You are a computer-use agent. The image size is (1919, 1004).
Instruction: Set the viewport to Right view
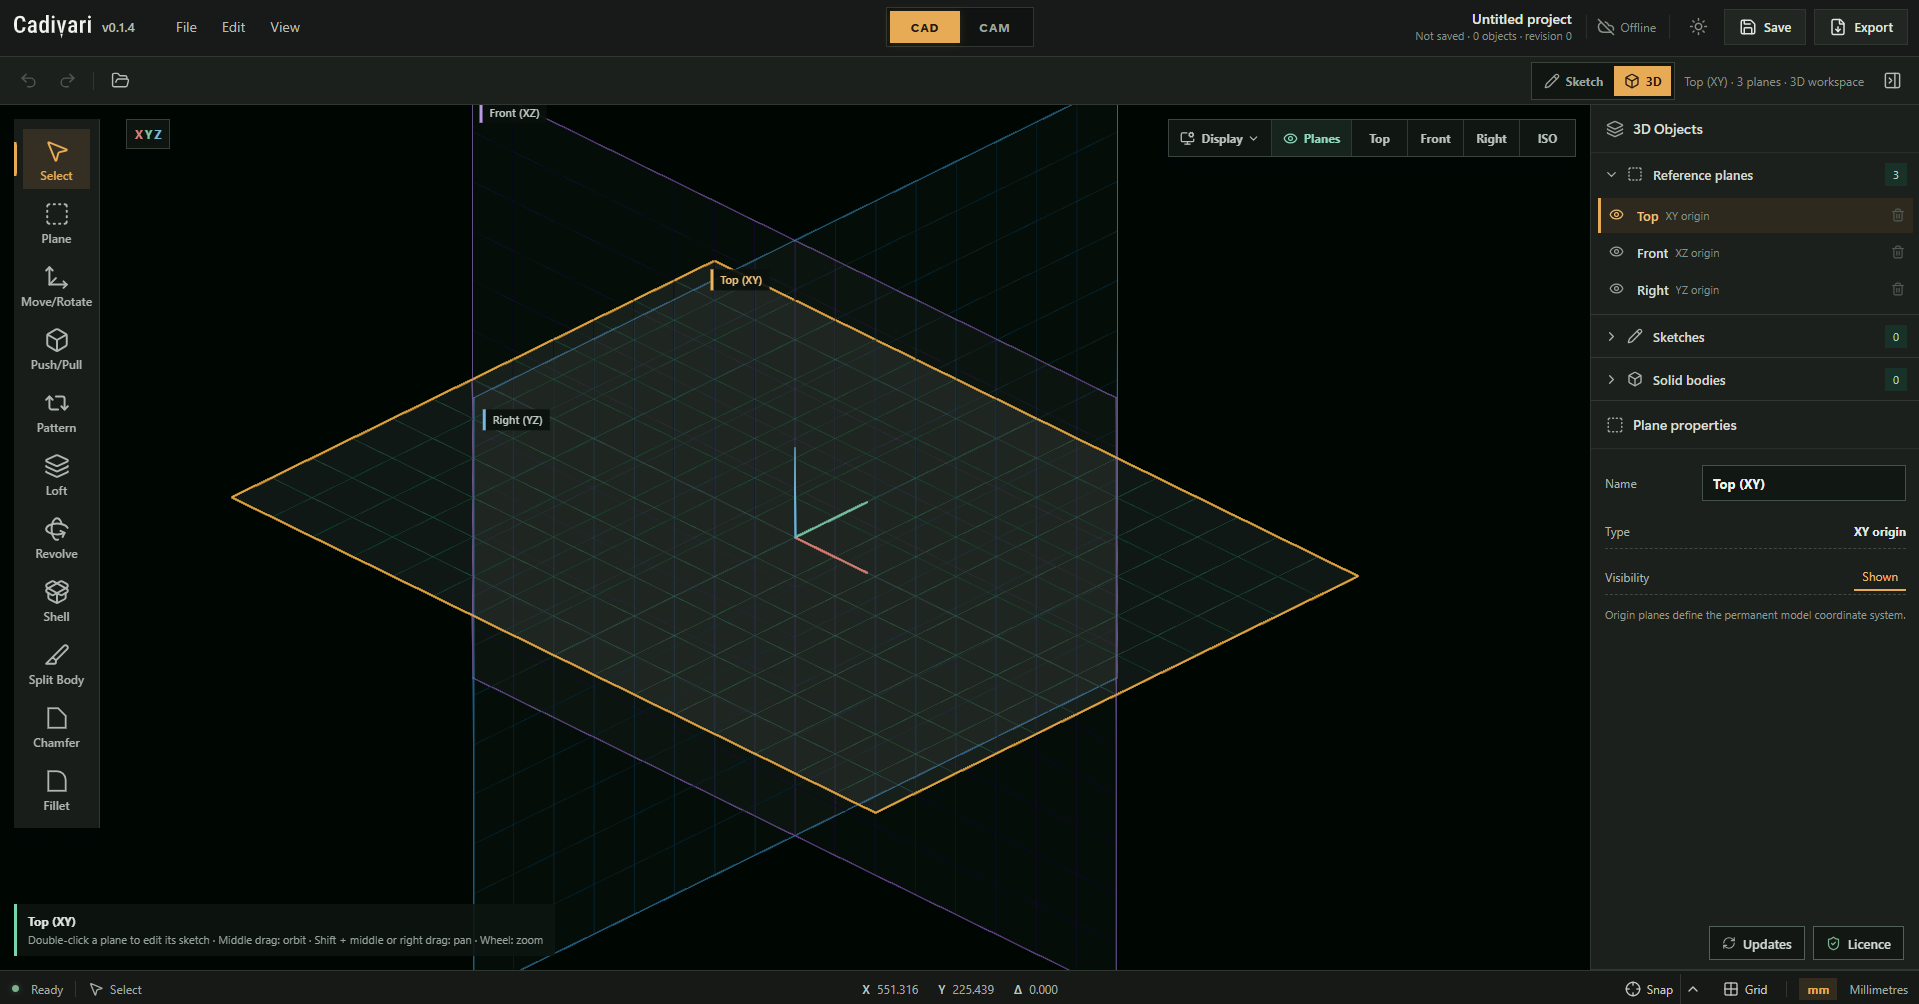coord(1491,139)
